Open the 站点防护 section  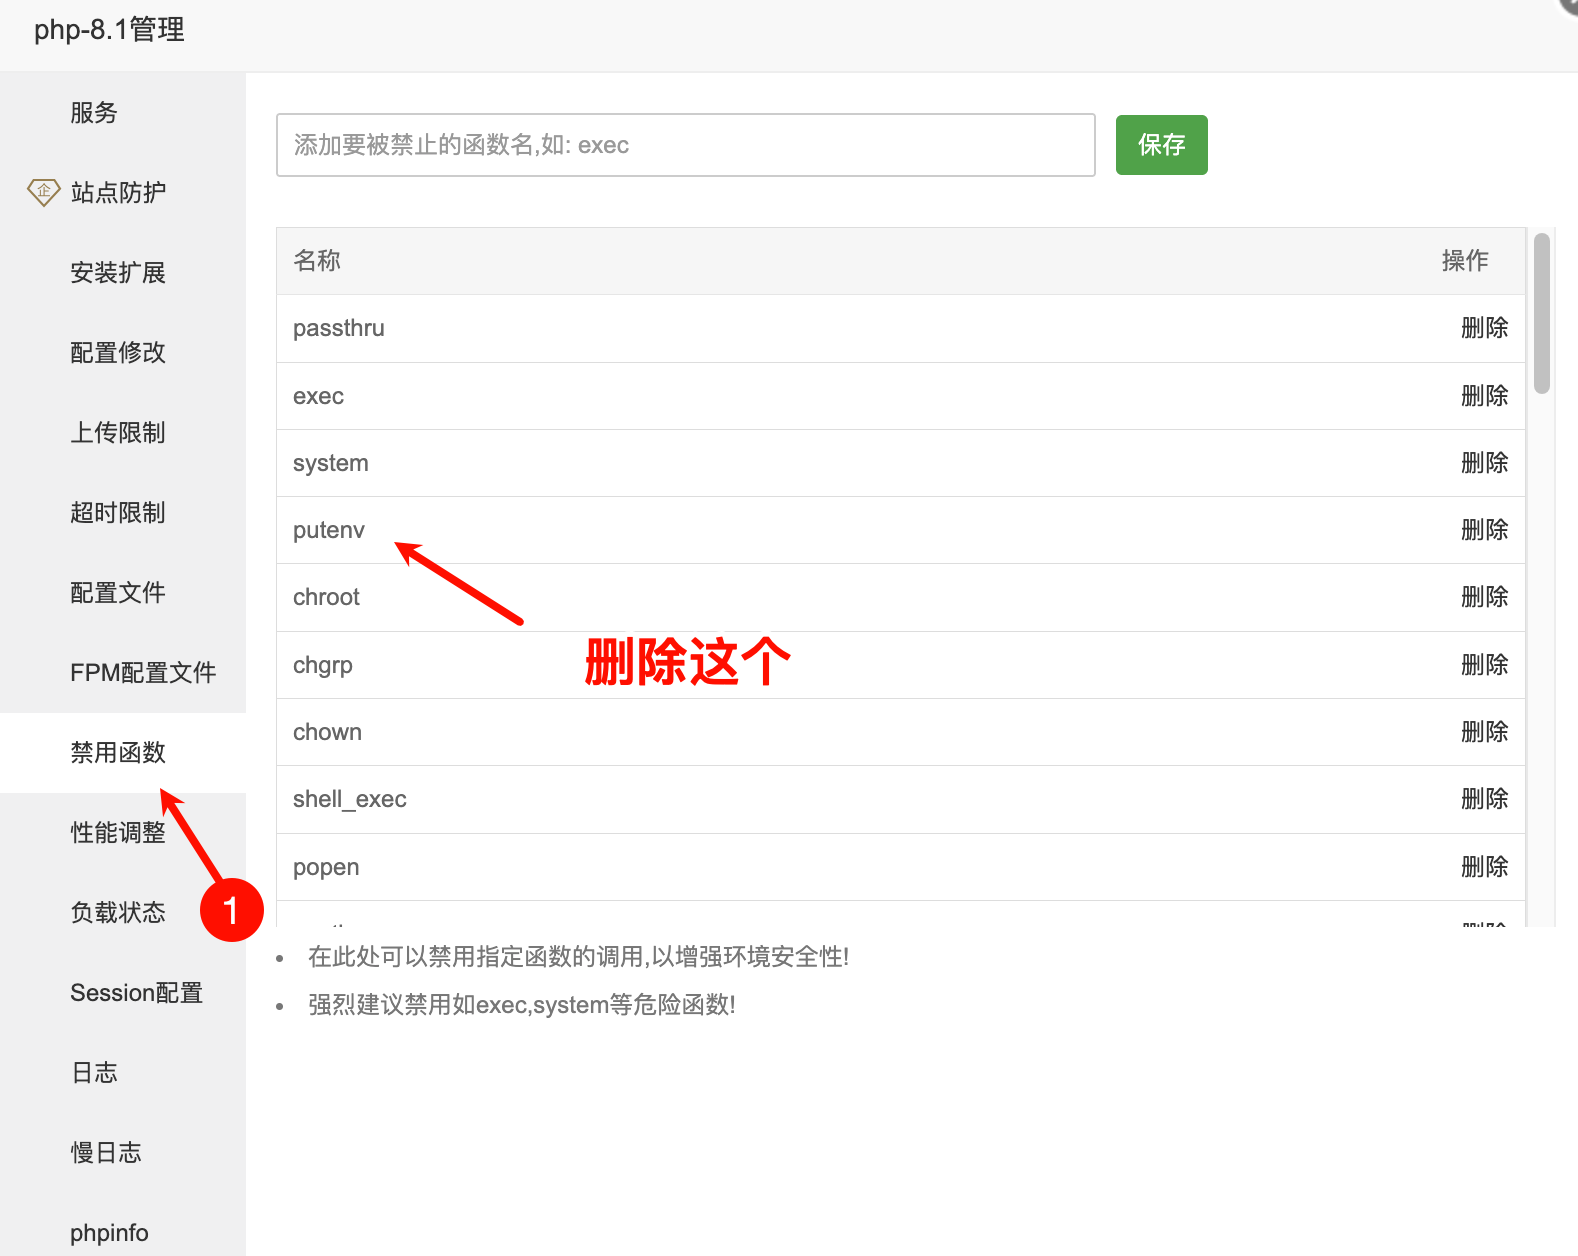point(118,192)
